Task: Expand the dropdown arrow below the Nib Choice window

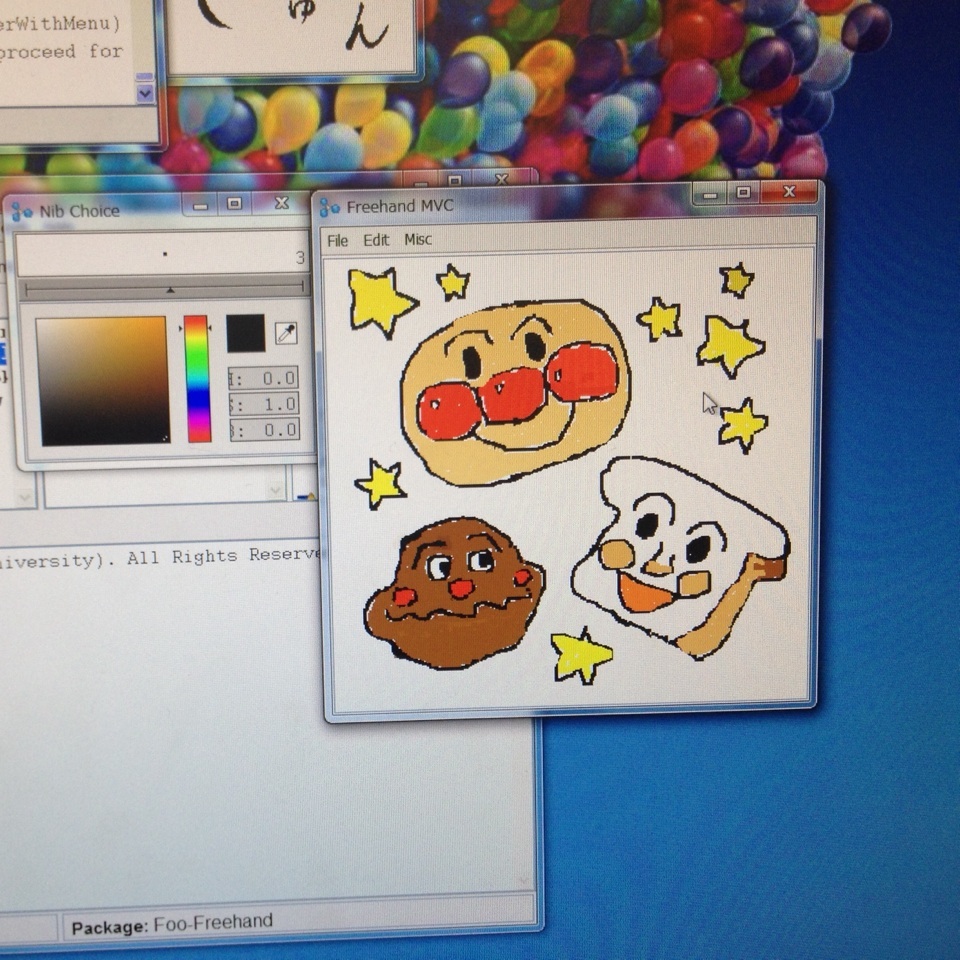Action: 275,490
